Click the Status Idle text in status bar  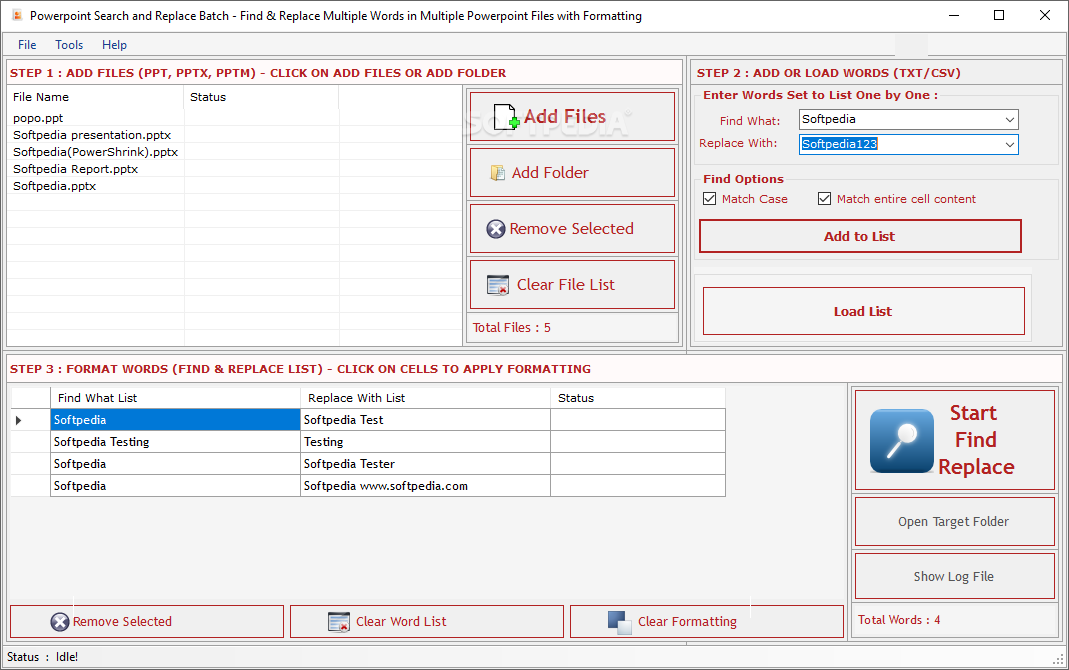[42, 657]
